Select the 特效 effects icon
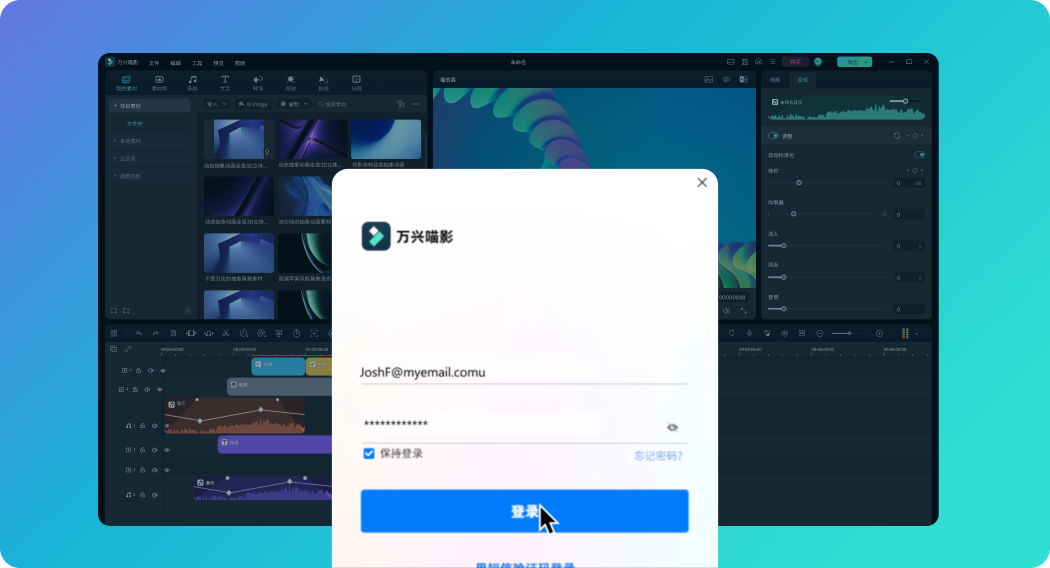Image resolution: width=1050 pixels, height=568 pixels. tap(290, 80)
